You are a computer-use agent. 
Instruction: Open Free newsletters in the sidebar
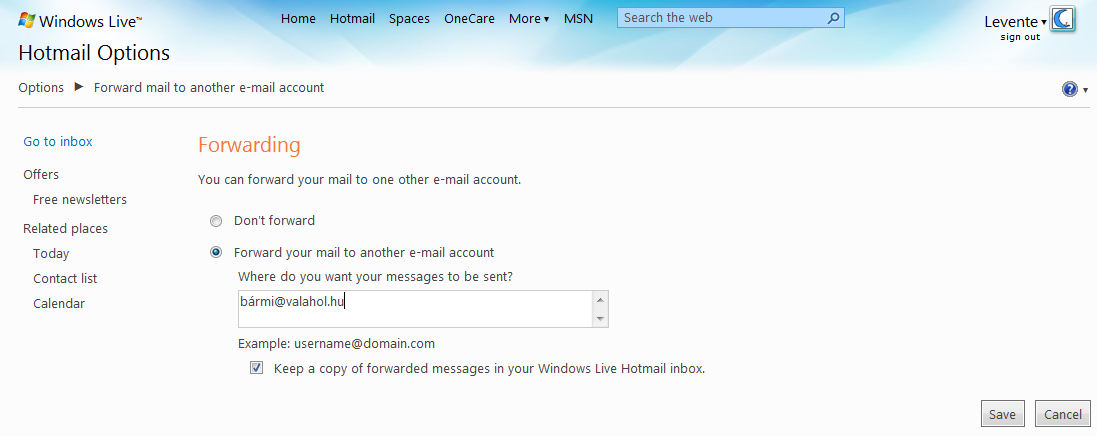click(80, 199)
